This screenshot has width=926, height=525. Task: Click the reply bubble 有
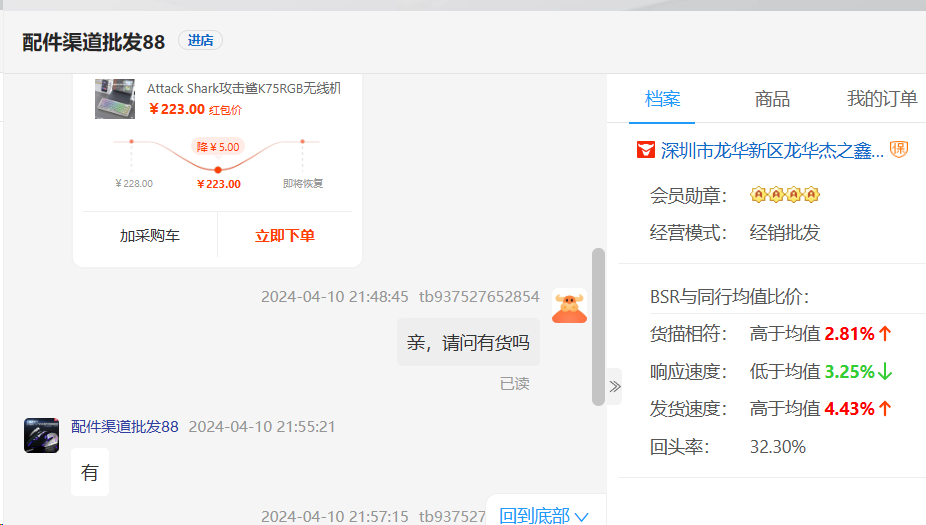pyautogui.click(x=90, y=472)
